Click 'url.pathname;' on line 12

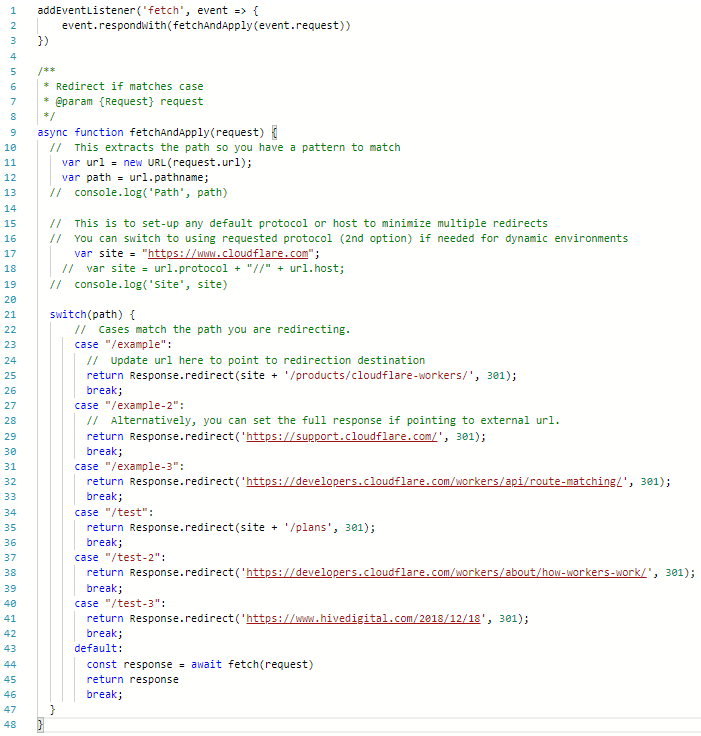click(169, 177)
